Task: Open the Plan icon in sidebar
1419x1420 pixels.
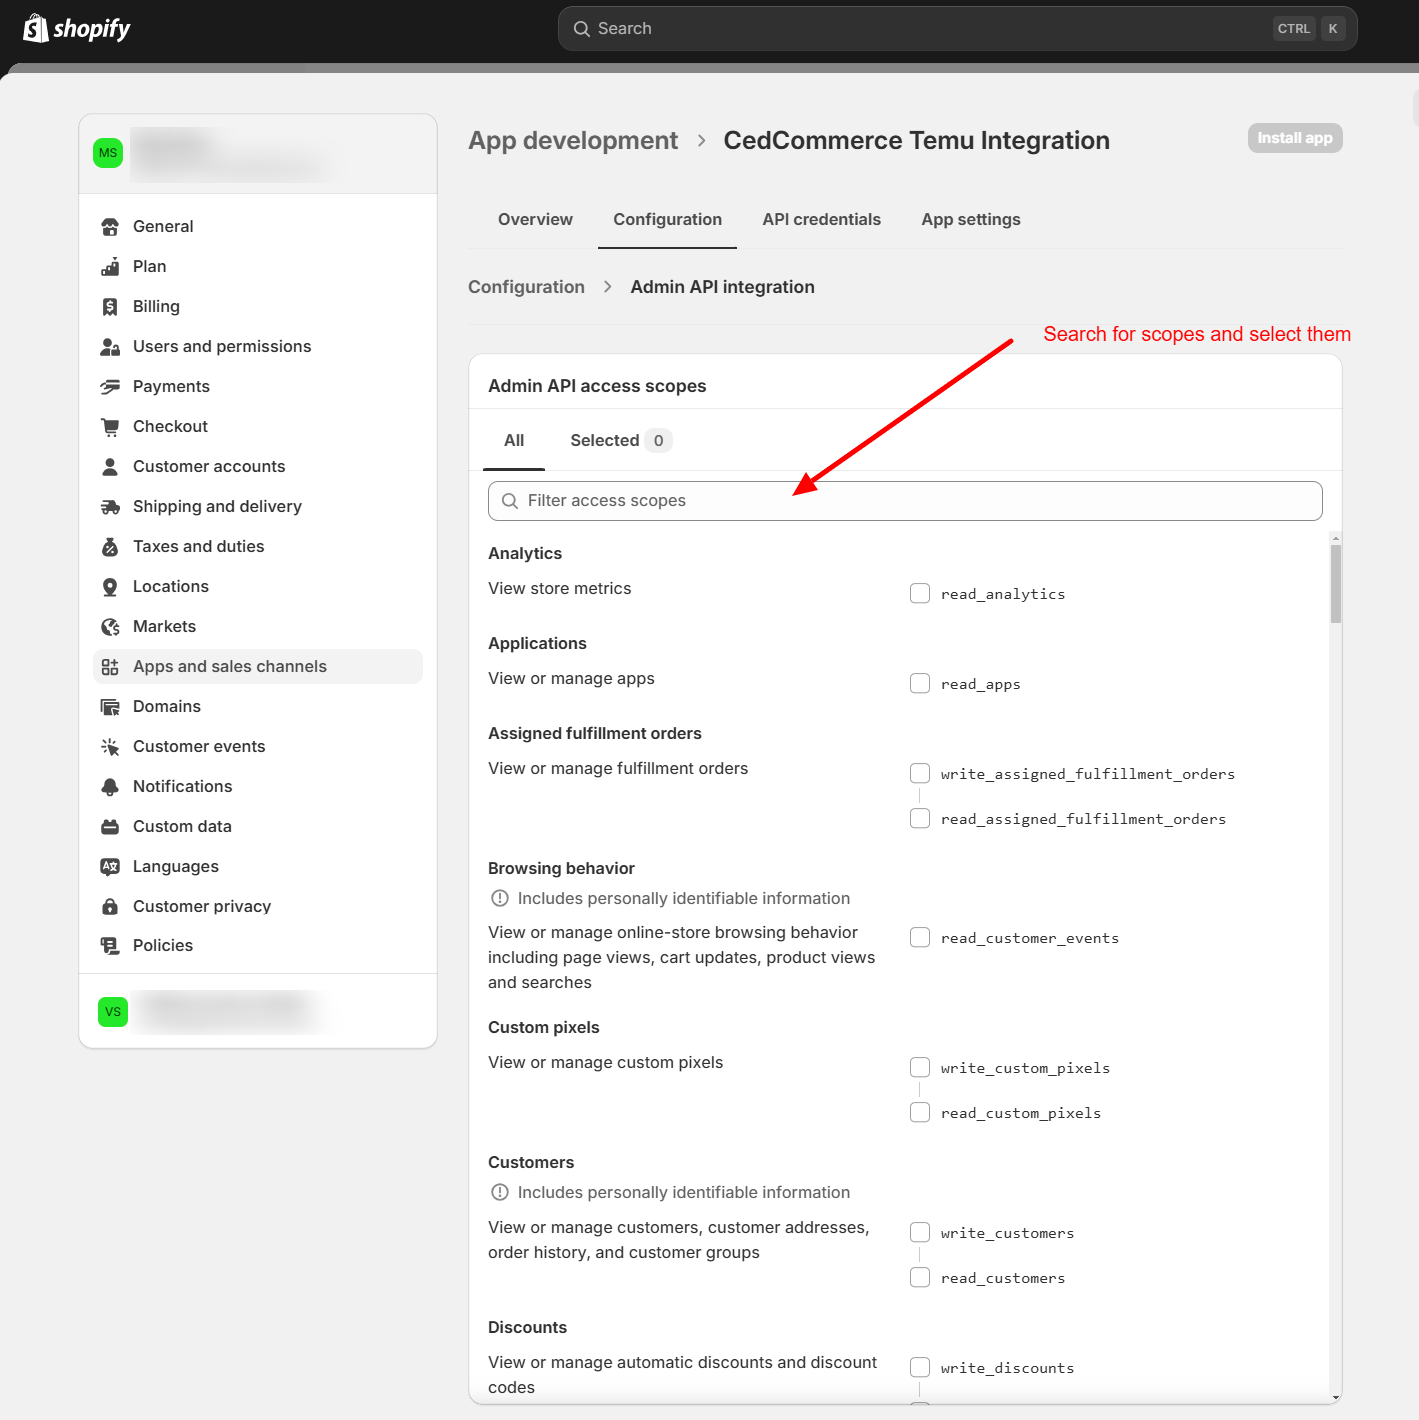Action: [110, 267]
